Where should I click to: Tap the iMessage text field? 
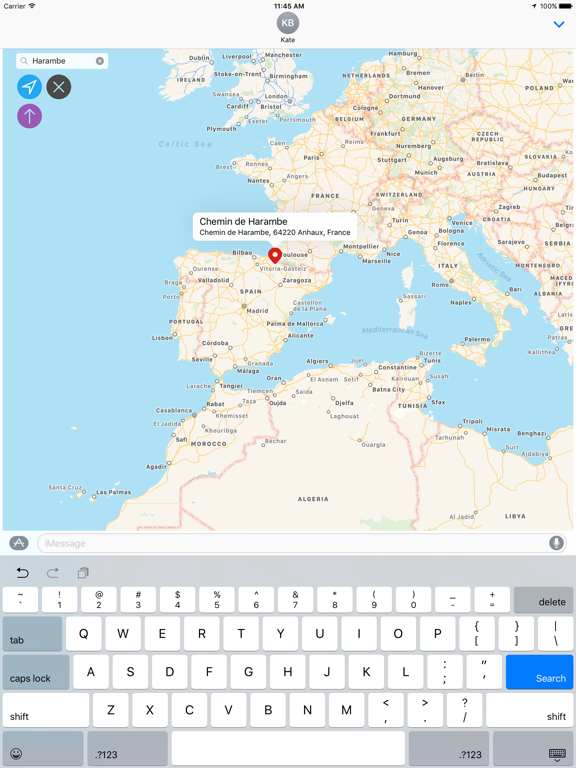[x=302, y=543]
